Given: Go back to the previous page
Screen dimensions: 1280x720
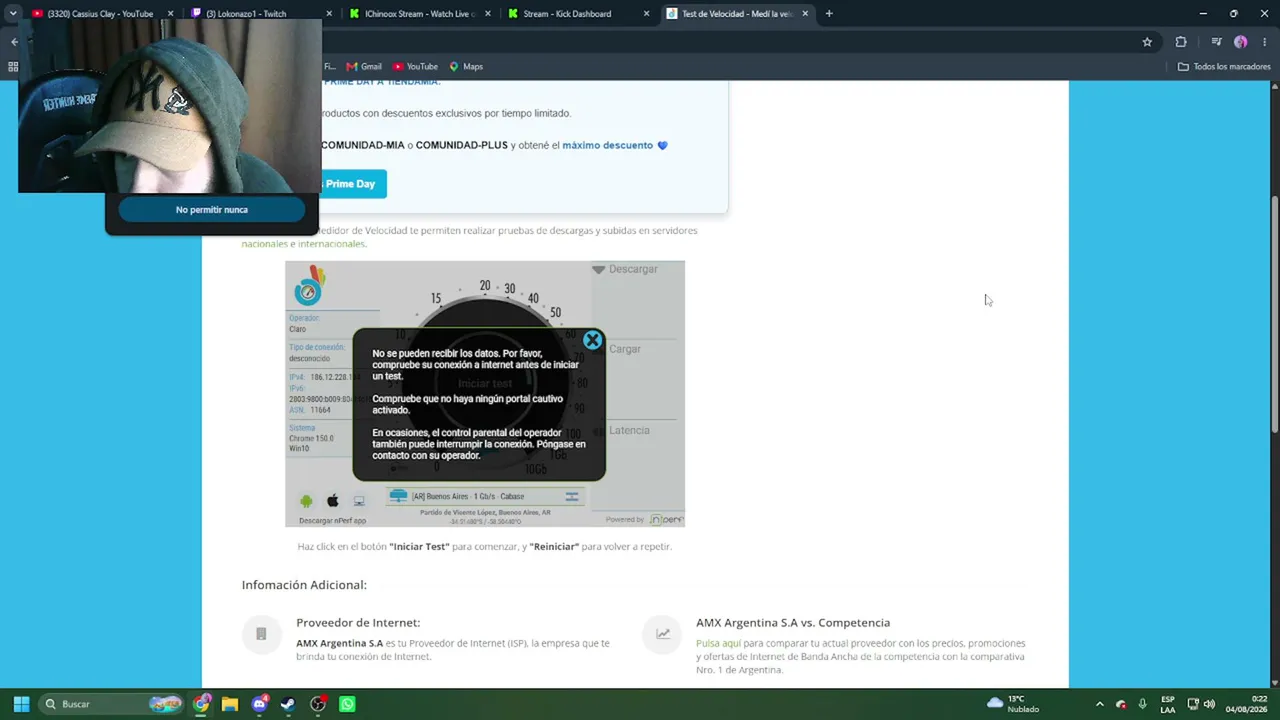Looking at the screenshot, I should tap(14, 42).
